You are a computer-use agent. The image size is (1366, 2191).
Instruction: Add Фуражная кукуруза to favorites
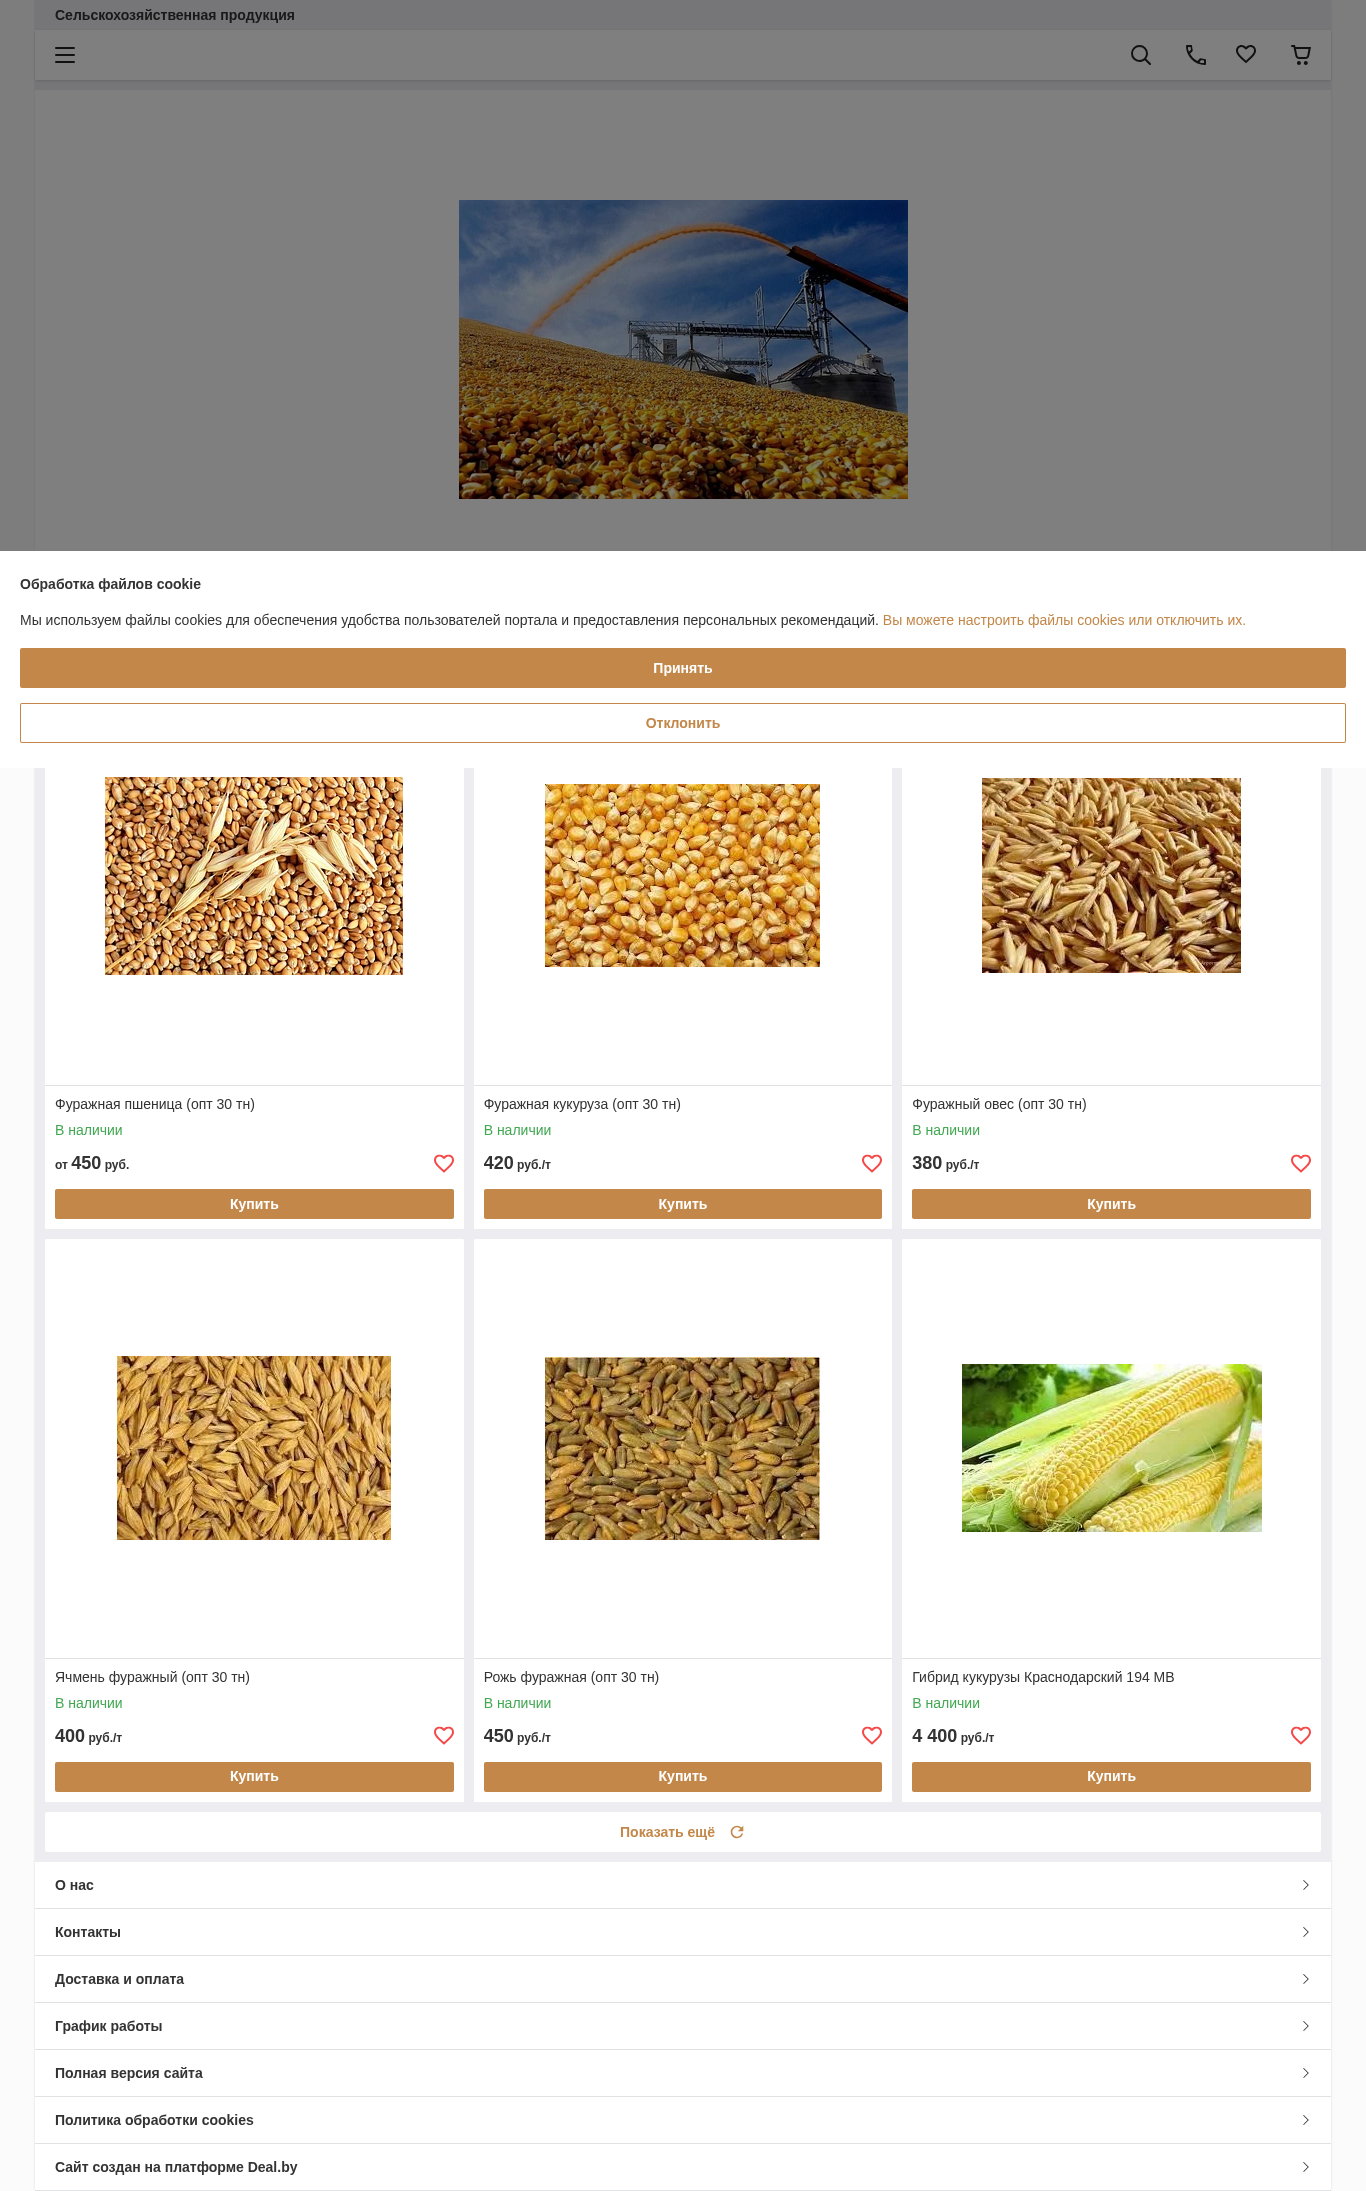pos(872,1163)
